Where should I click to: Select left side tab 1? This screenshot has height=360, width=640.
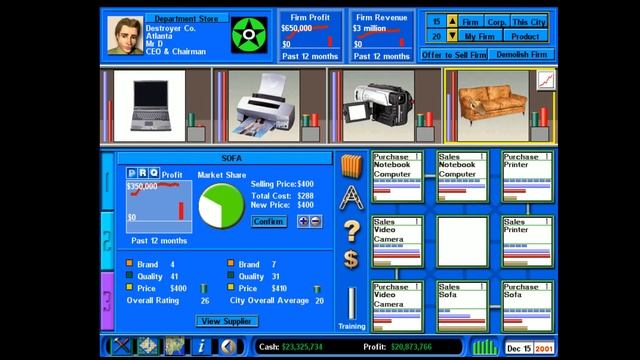(107, 181)
